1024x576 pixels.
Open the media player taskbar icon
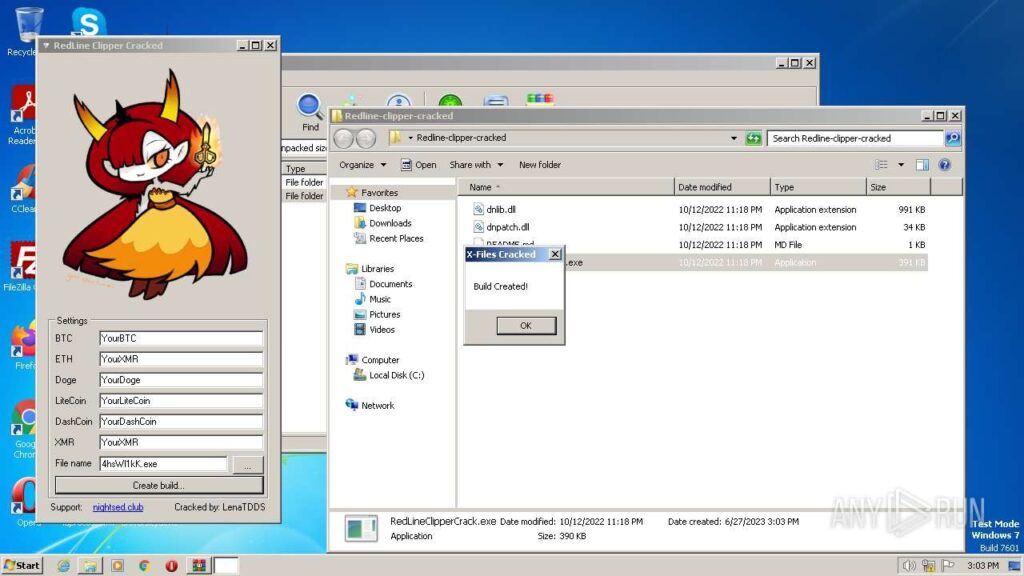(117, 566)
